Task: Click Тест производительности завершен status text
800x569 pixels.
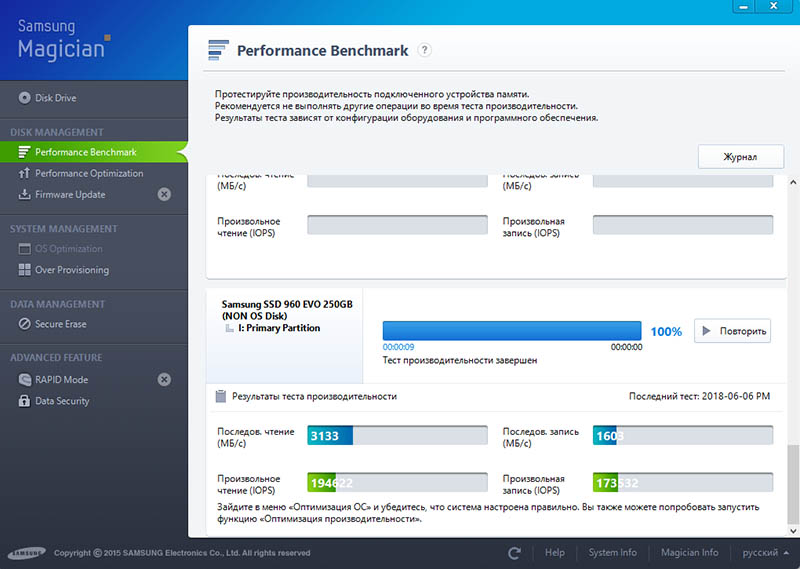Action: tap(460, 360)
